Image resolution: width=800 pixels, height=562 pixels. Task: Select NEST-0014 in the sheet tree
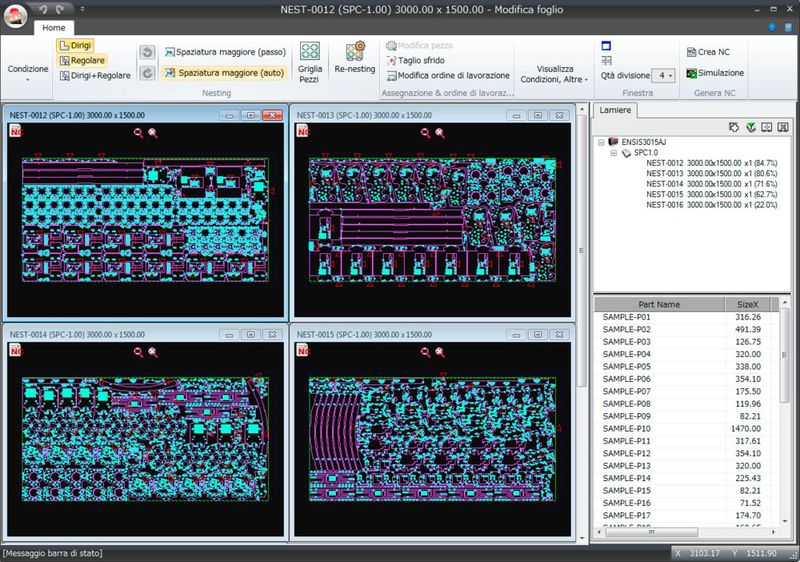(x=665, y=184)
